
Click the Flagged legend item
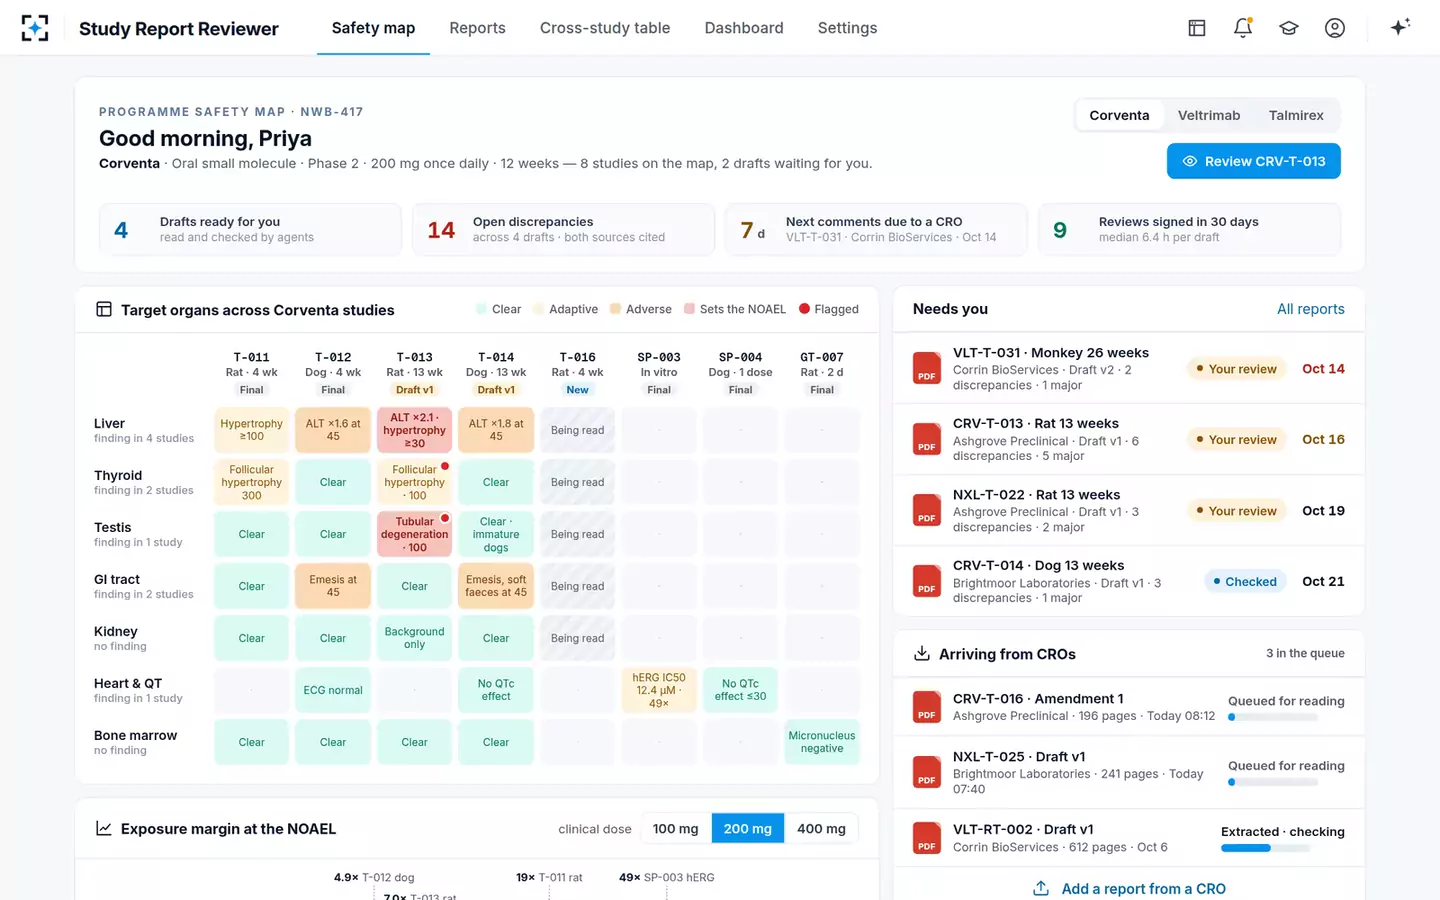coord(828,309)
